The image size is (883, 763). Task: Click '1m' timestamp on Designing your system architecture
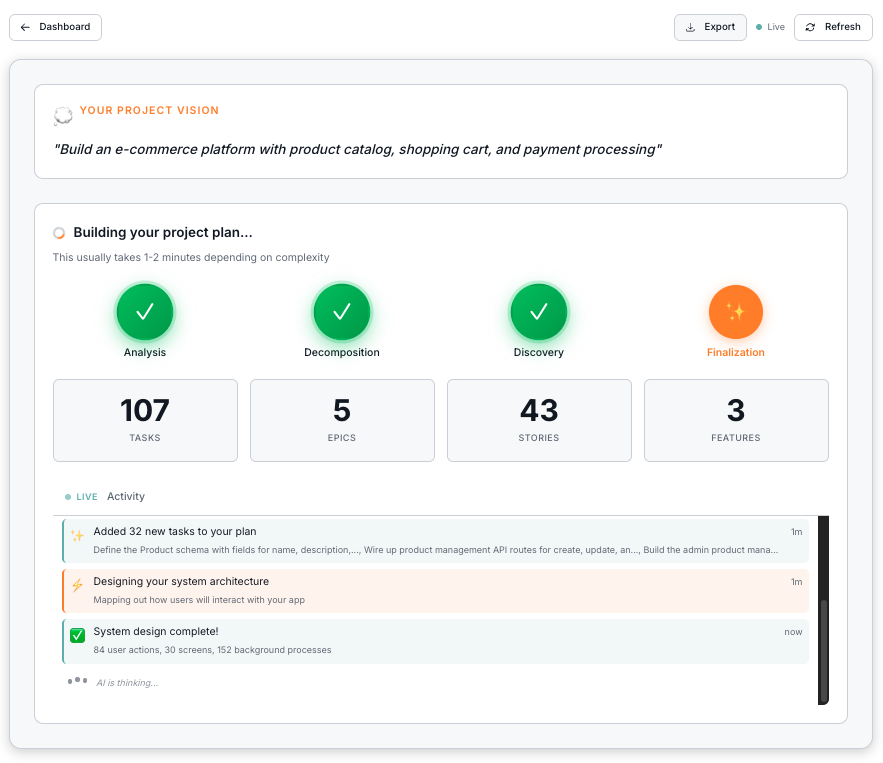click(796, 582)
